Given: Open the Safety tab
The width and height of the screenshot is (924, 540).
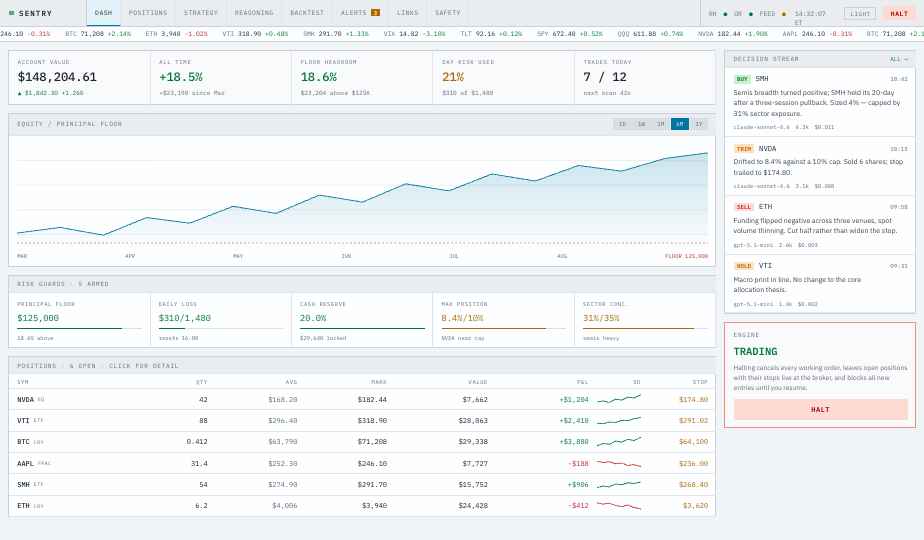Looking at the screenshot, I should pos(448,13).
